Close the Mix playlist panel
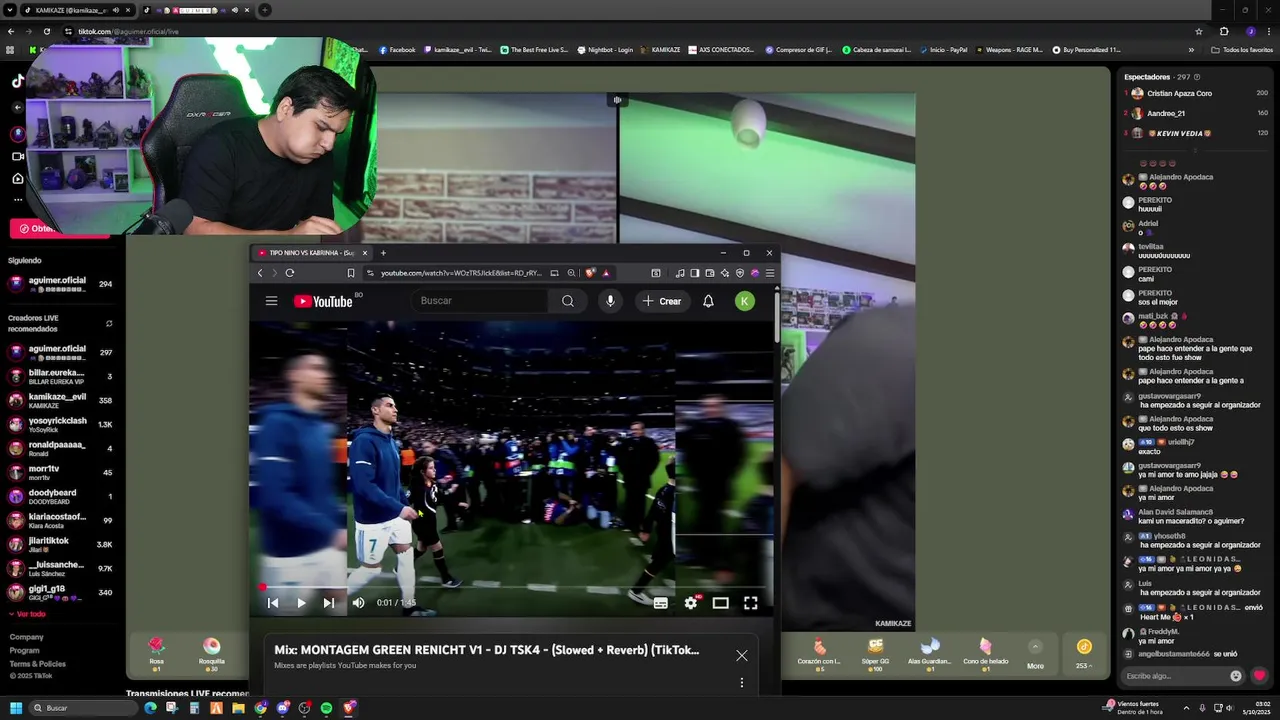Viewport: 1280px width, 720px height. [x=741, y=655]
